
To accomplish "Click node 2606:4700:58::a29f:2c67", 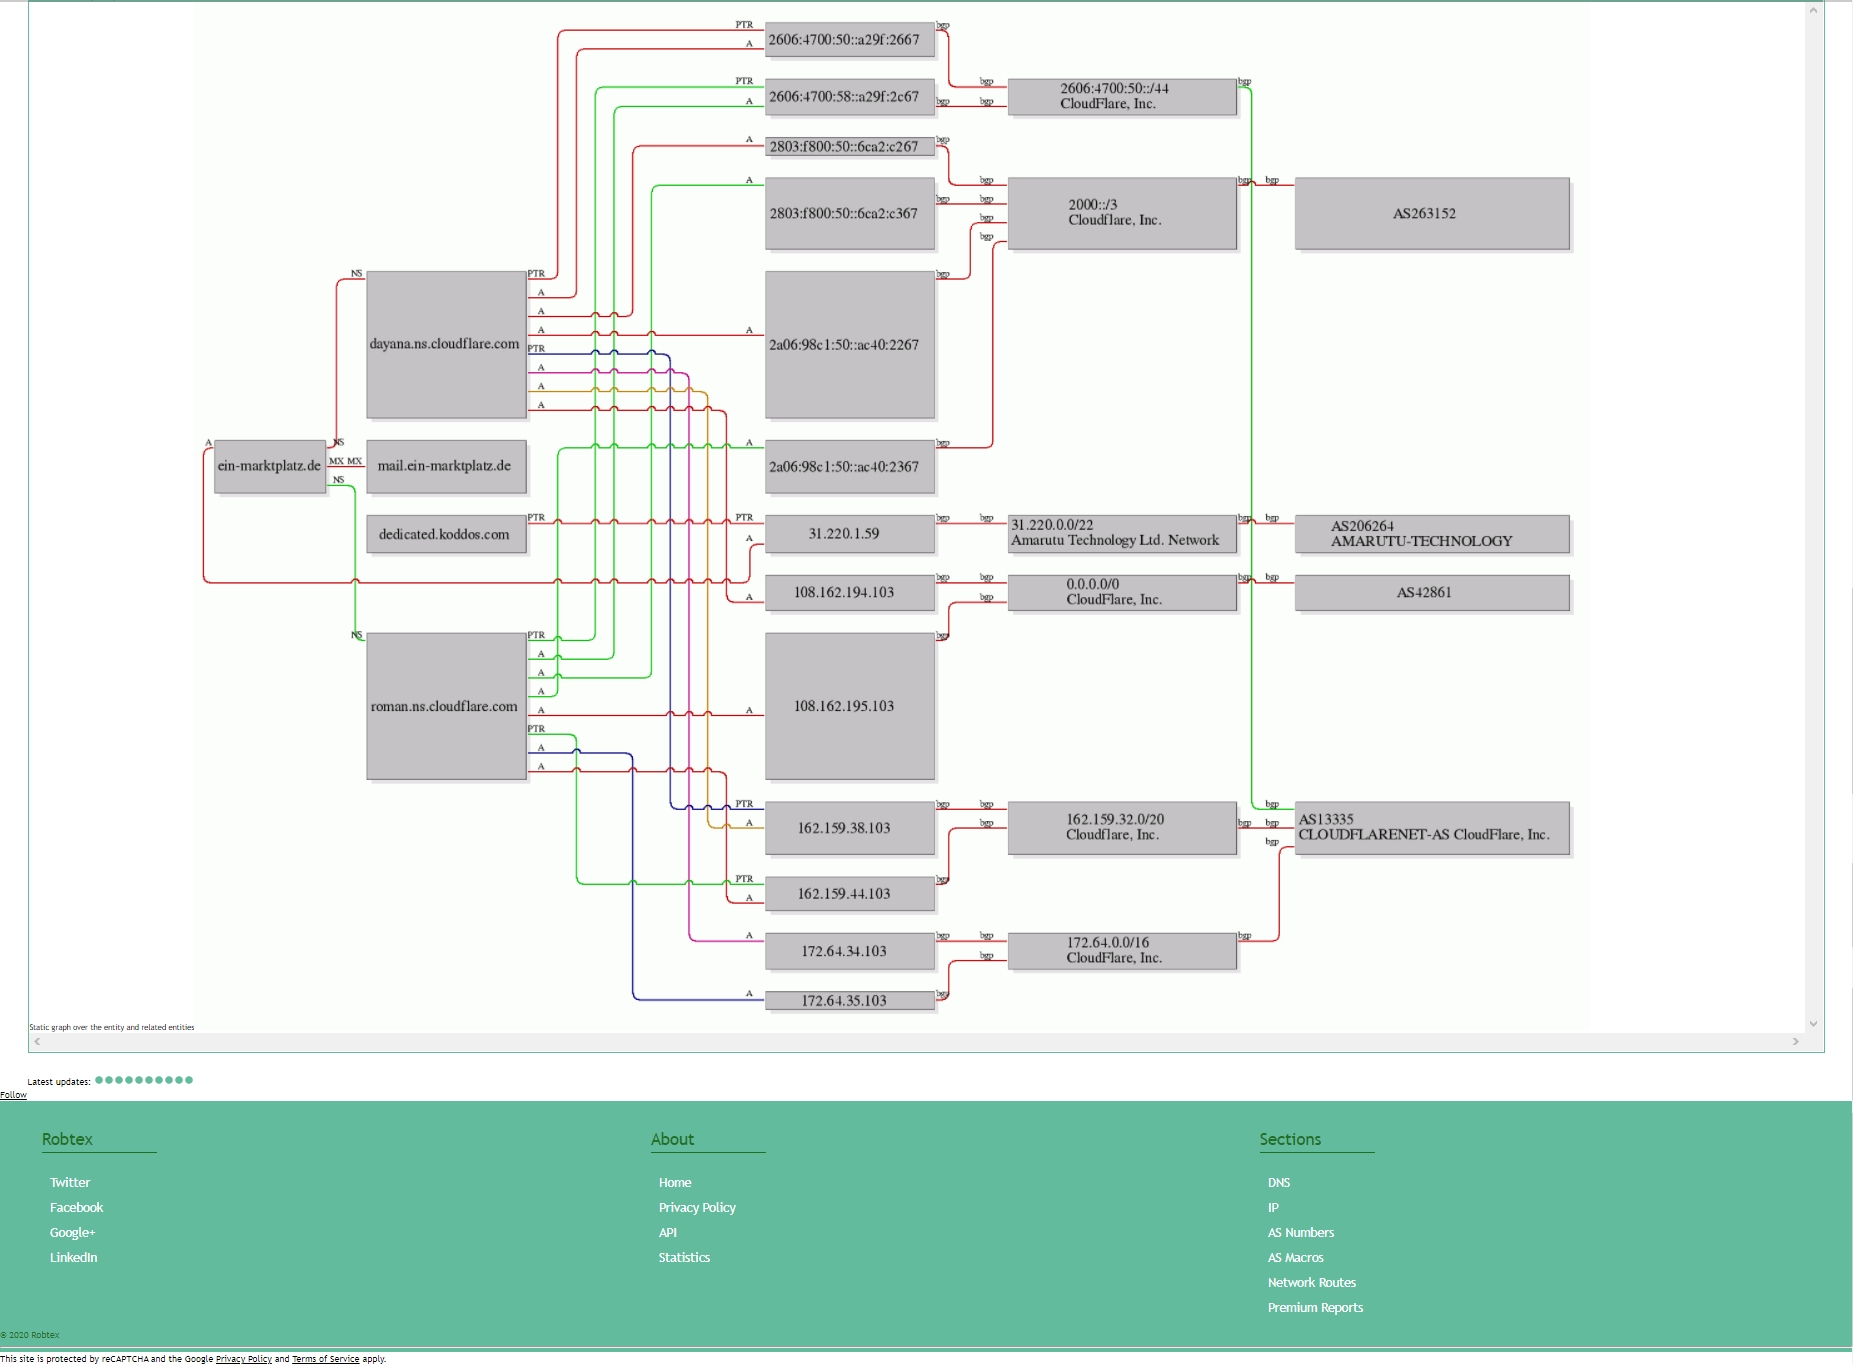I will click(x=849, y=97).
